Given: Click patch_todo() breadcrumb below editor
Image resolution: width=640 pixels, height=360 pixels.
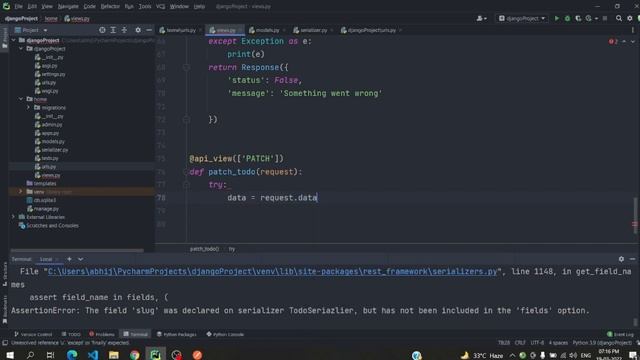Looking at the screenshot, I should 204,249.
